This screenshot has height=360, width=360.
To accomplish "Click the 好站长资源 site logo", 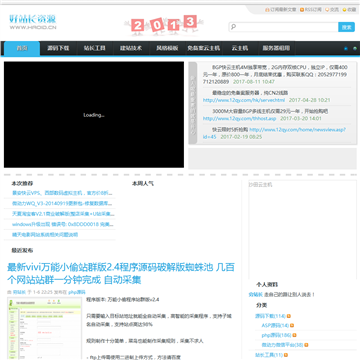I will point(33,22).
